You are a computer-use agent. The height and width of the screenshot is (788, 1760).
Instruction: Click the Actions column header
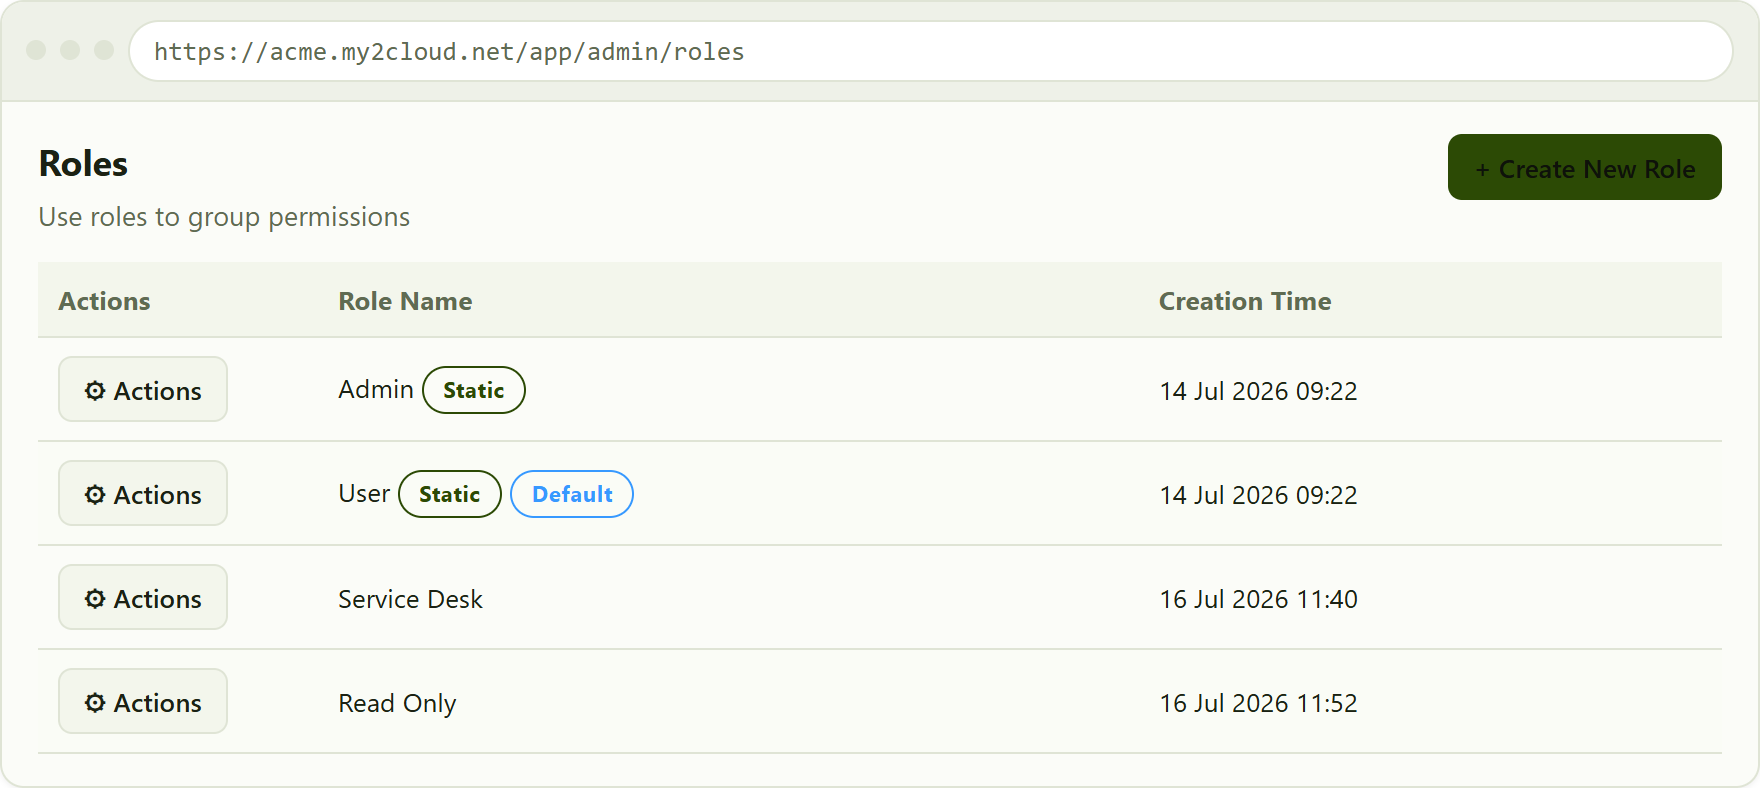coord(104,301)
